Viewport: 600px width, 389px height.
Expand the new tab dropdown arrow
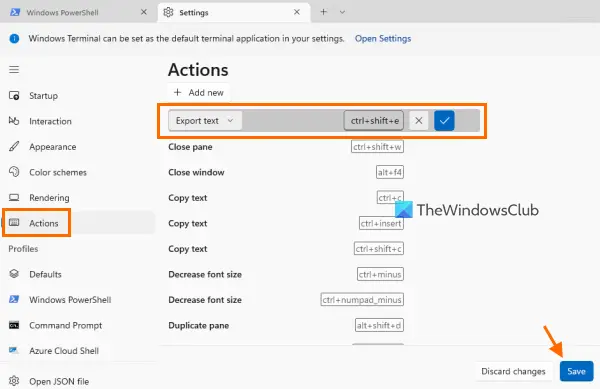(x=342, y=12)
